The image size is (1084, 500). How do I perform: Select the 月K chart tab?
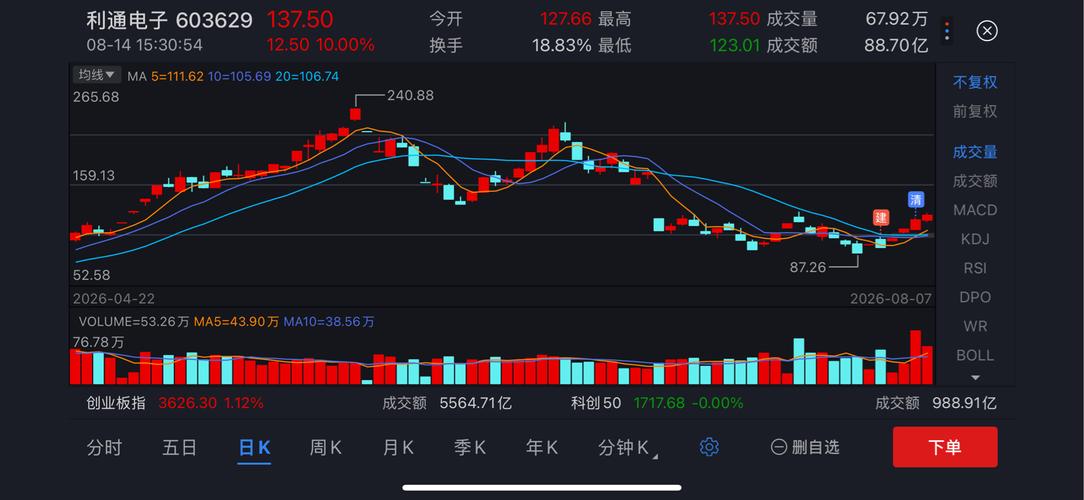[x=398, y=447]
